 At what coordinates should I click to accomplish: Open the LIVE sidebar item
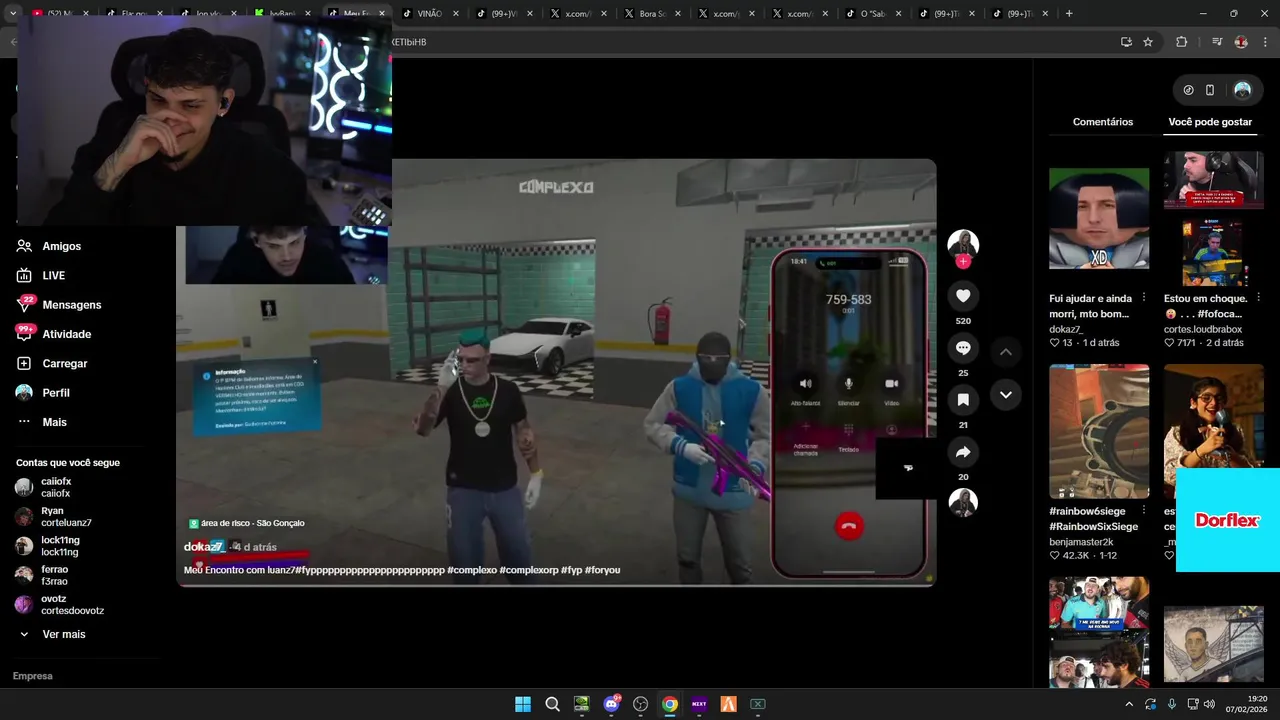tap(53, 275)
